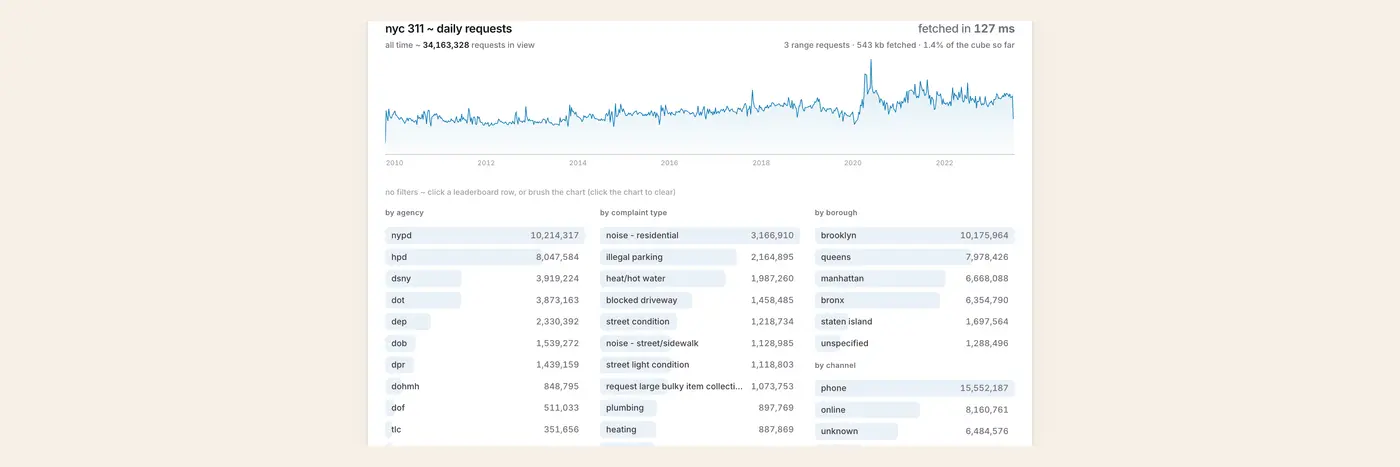Click the 'by borough' heading
Screen dimensions: 1400x467
[x=836, y=213]
